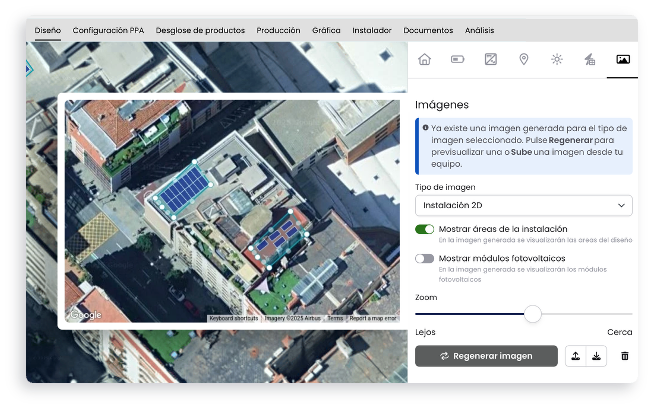Select the solar structure icon

[x=590, y=60]
